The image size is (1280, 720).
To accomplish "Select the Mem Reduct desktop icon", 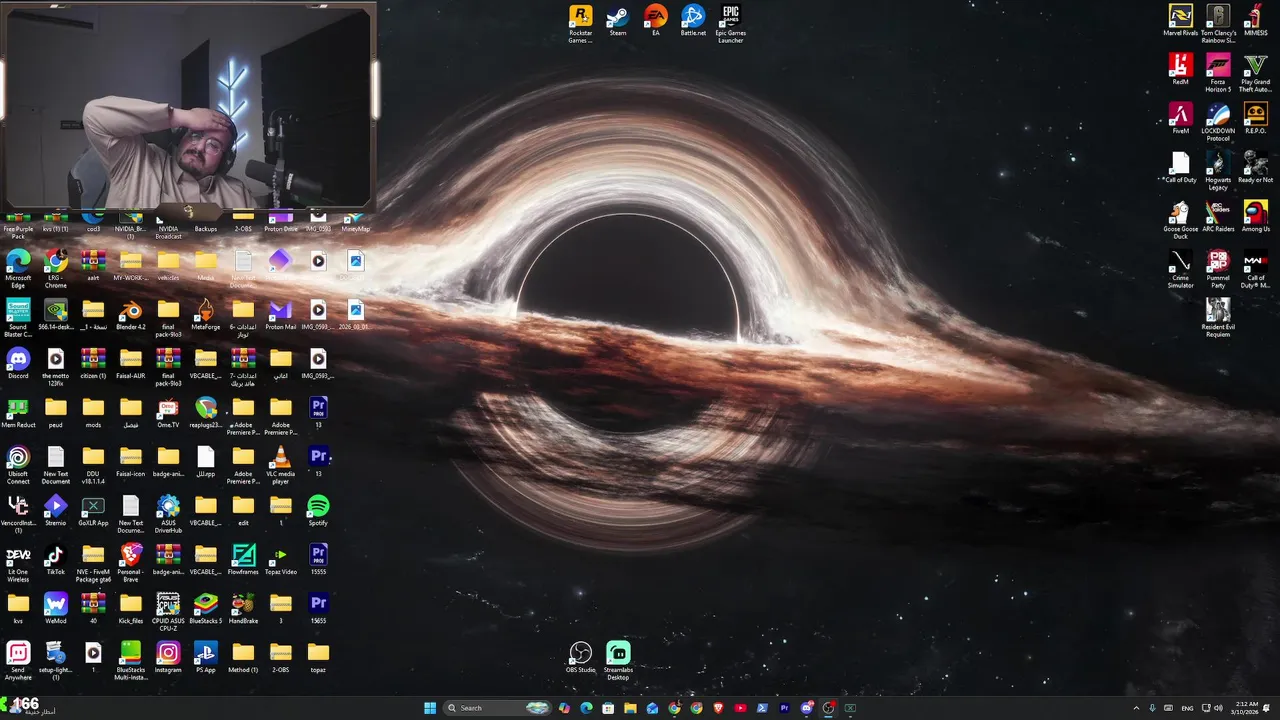I will coord(18,412).
